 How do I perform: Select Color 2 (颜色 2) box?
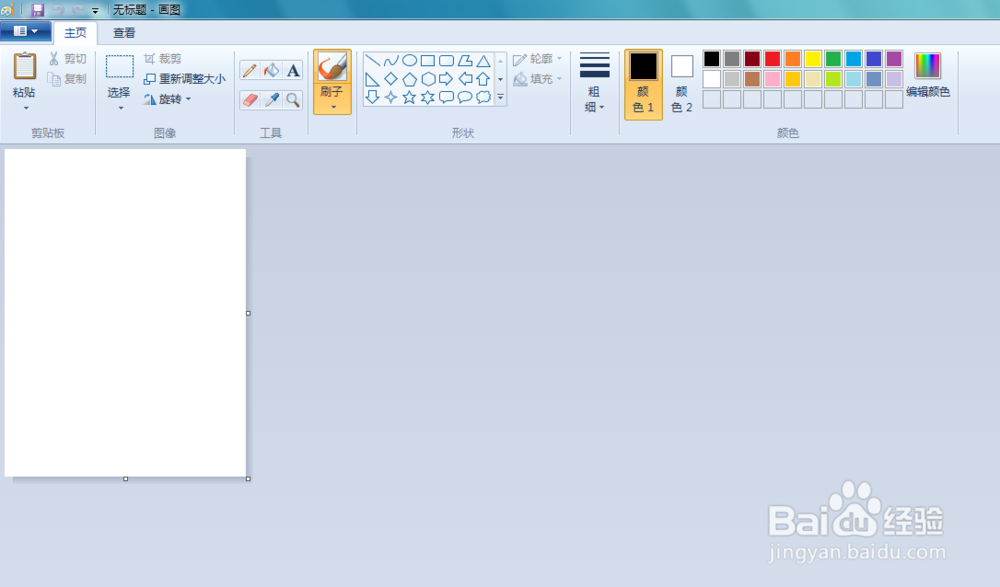click(682, 84)
